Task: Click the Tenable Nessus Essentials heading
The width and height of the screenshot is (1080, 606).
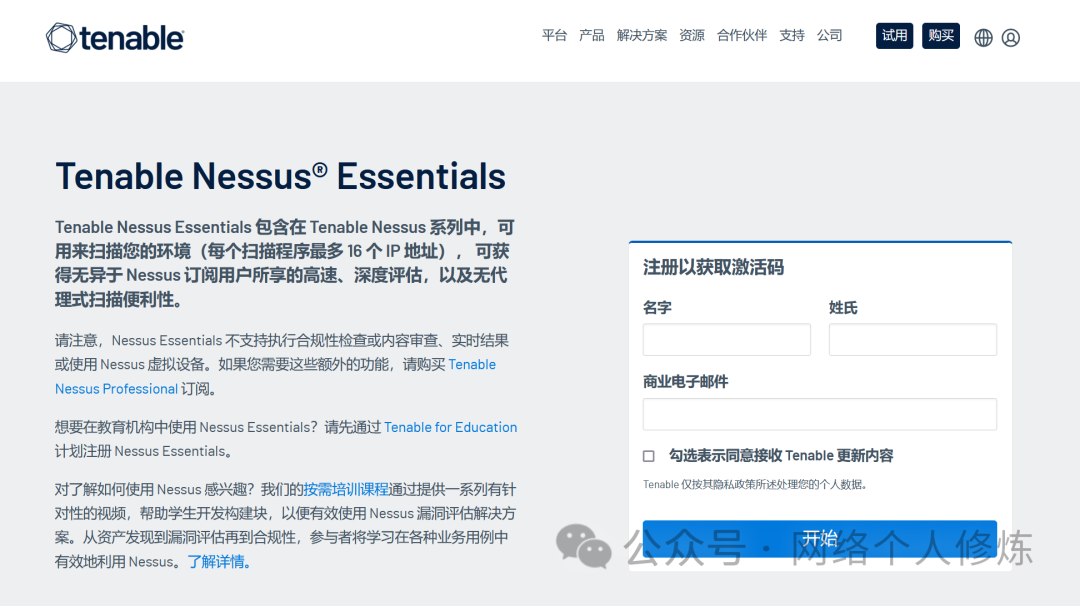Action: pyautogui.click(x=280, y=176)
